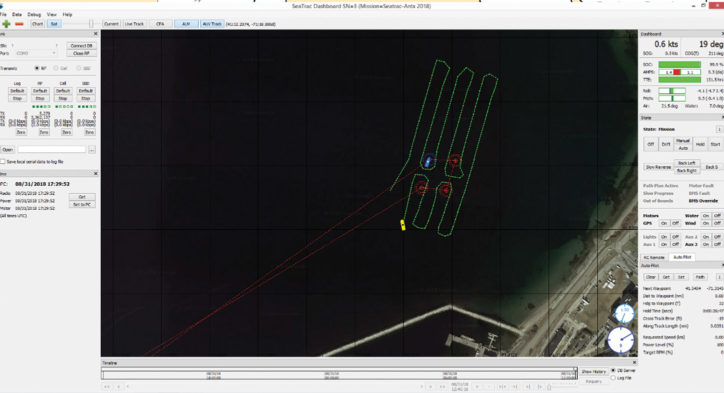
Task: Click the Log Default button
Action: 17,91
